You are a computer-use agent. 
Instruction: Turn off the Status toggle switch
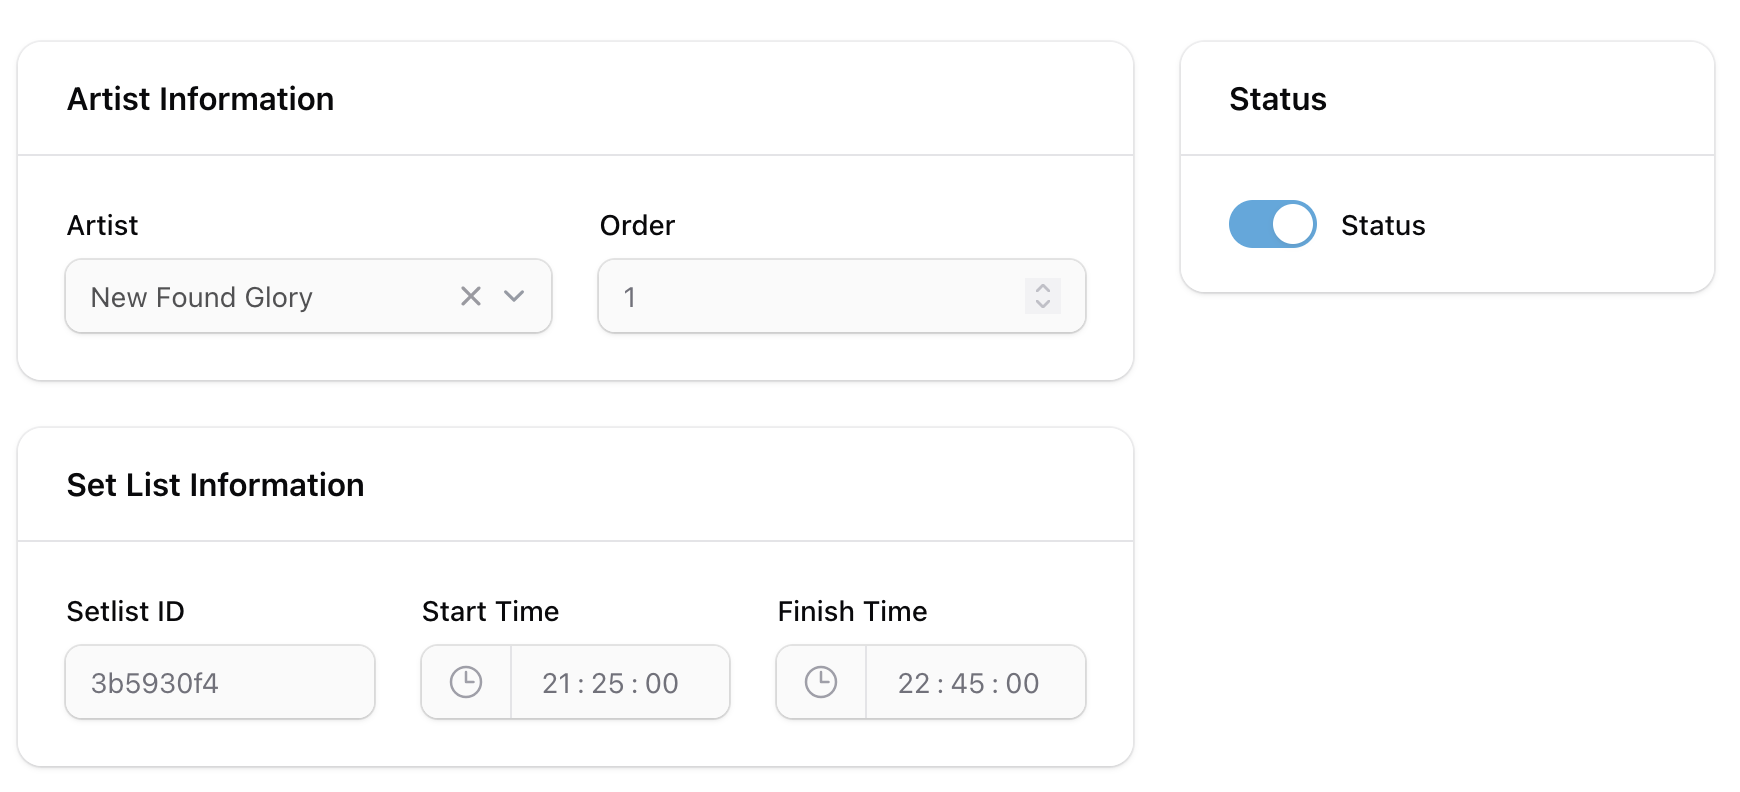tap(1272, 224)
